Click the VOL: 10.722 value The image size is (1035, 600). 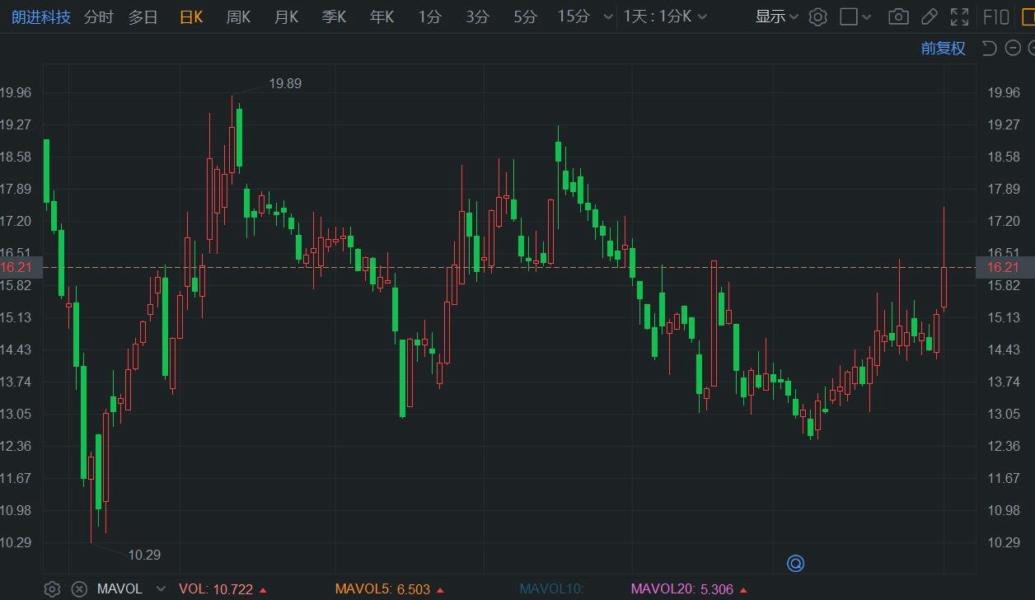(x=222, y=589)
